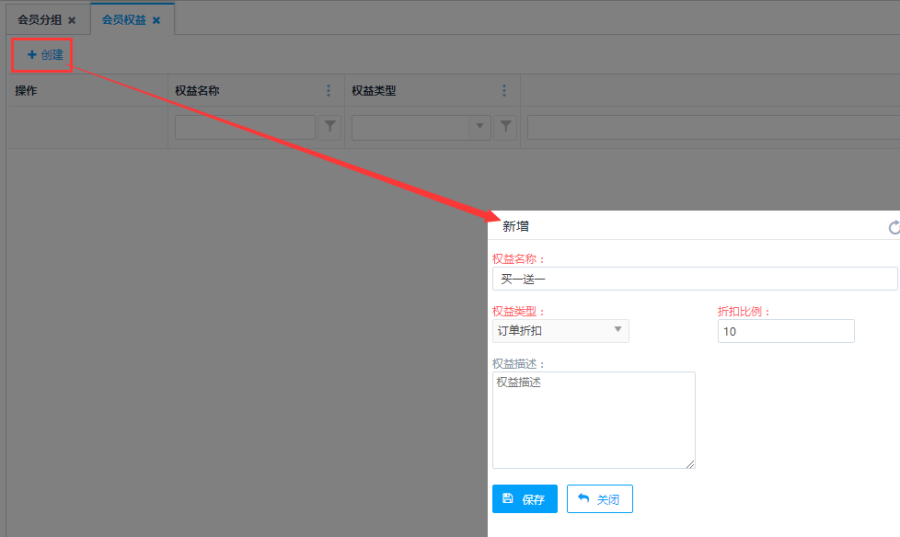Open the 订单折扣 type dropdown
The height and width of the screenshot is (537, 900).
click(x=560, y=330)
